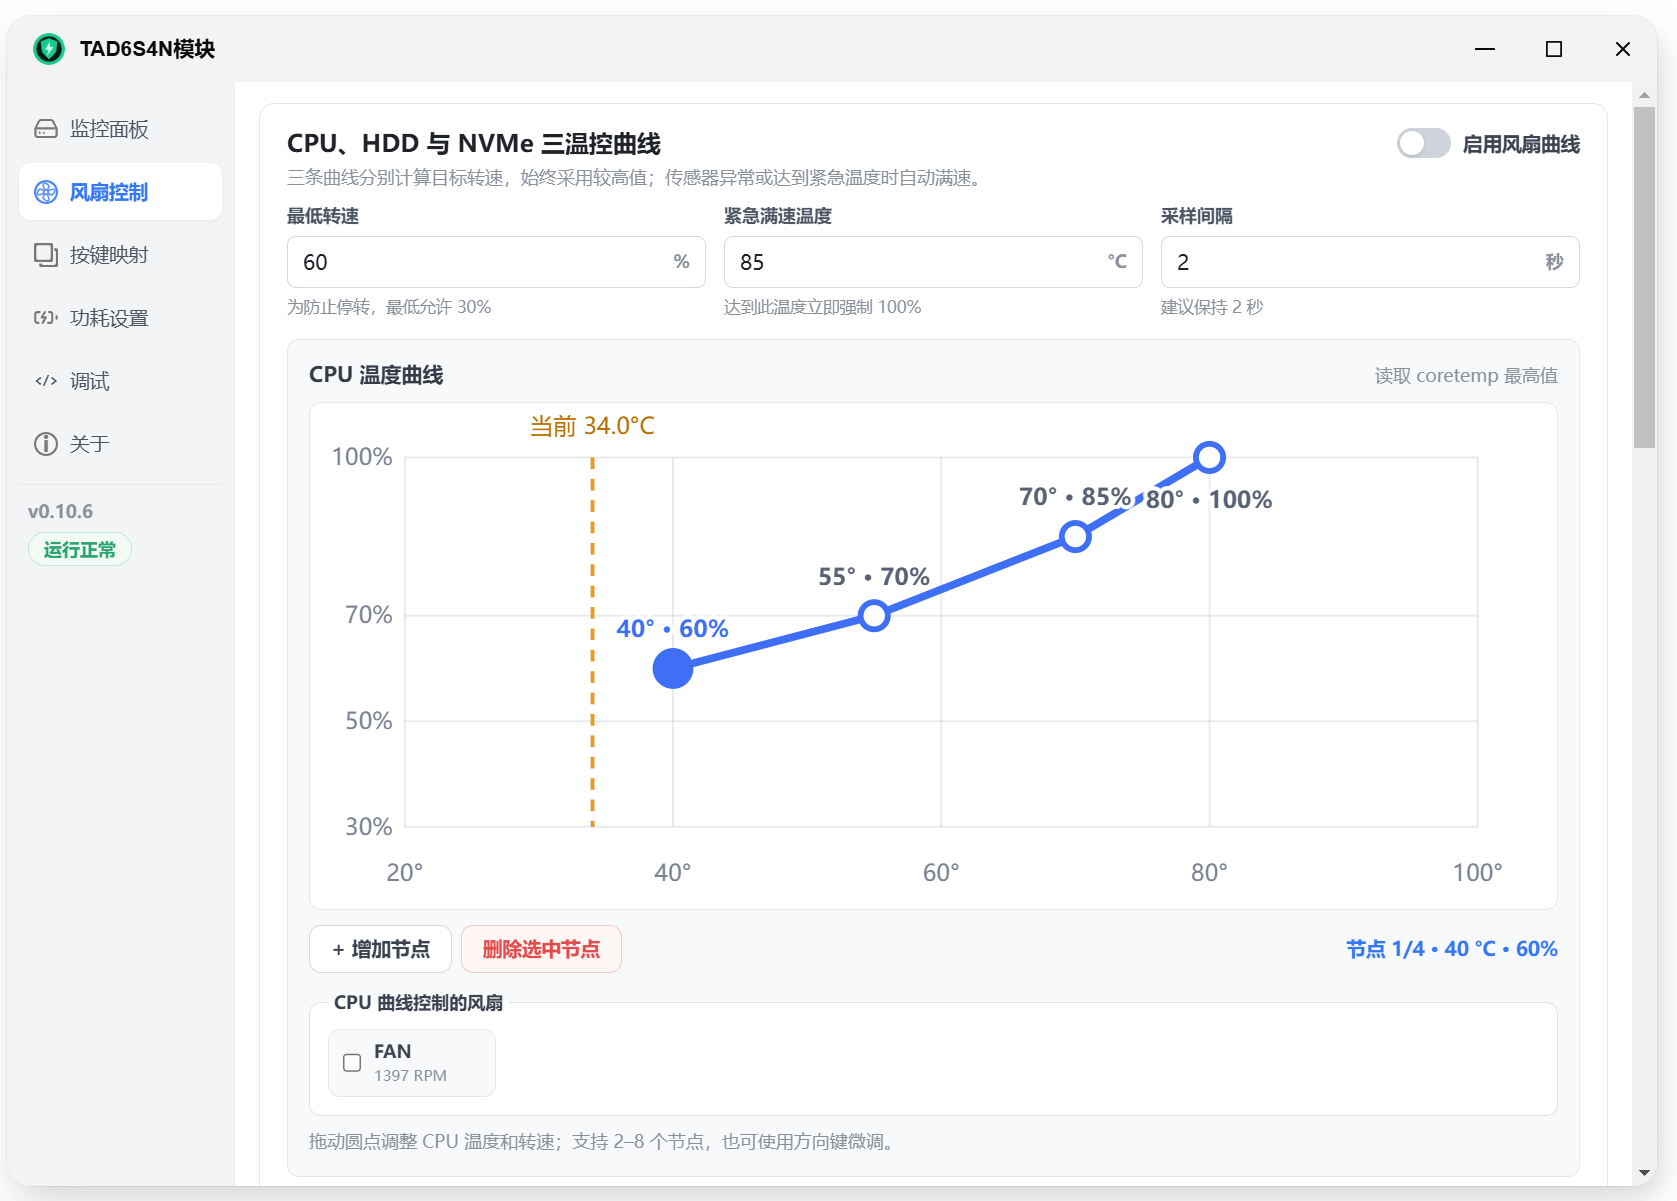Click the 删除选中节点 button
This screenshot has width=1677, height=1201.
click(541, 949)
